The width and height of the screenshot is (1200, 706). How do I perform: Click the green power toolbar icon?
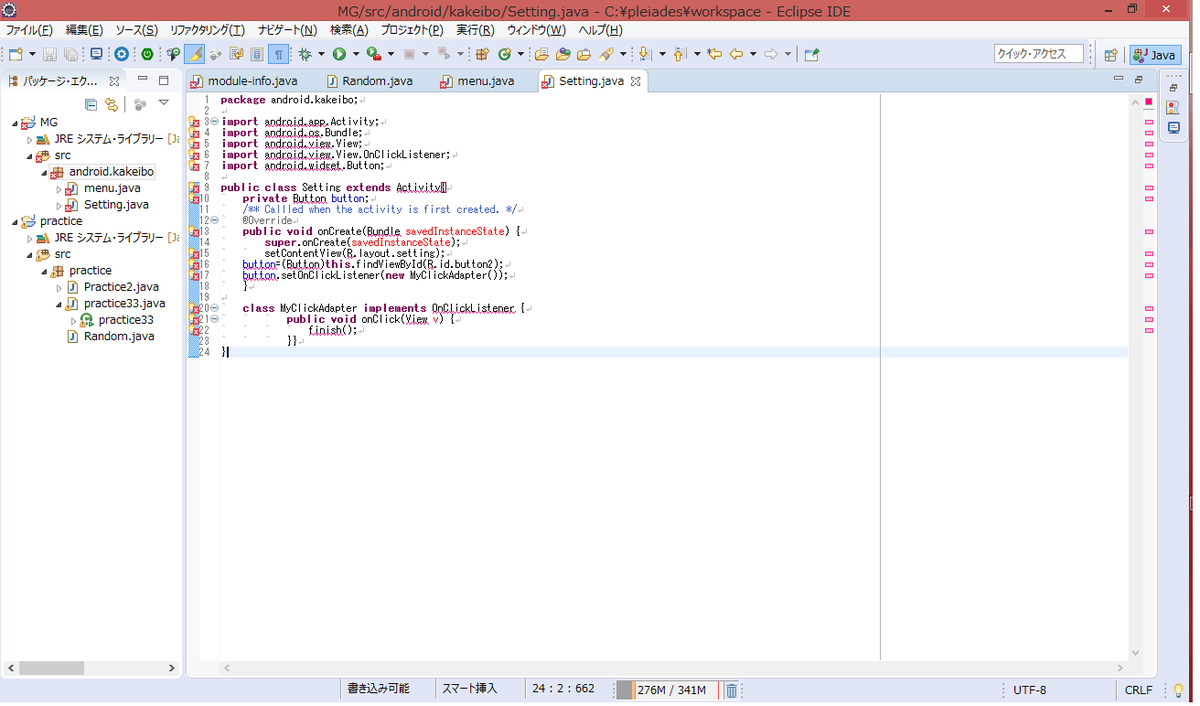(x=147, y=55)
